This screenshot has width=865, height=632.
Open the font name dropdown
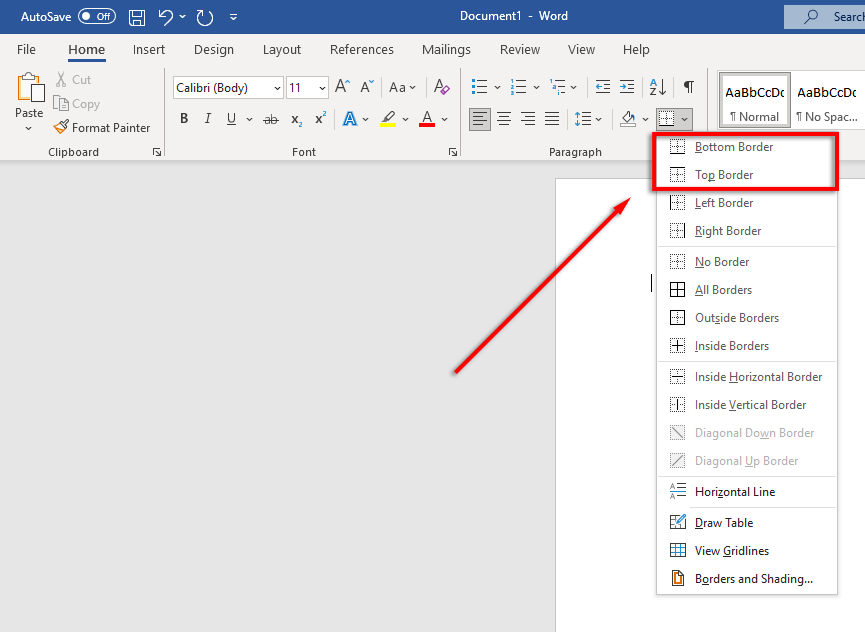coord(276,88)
